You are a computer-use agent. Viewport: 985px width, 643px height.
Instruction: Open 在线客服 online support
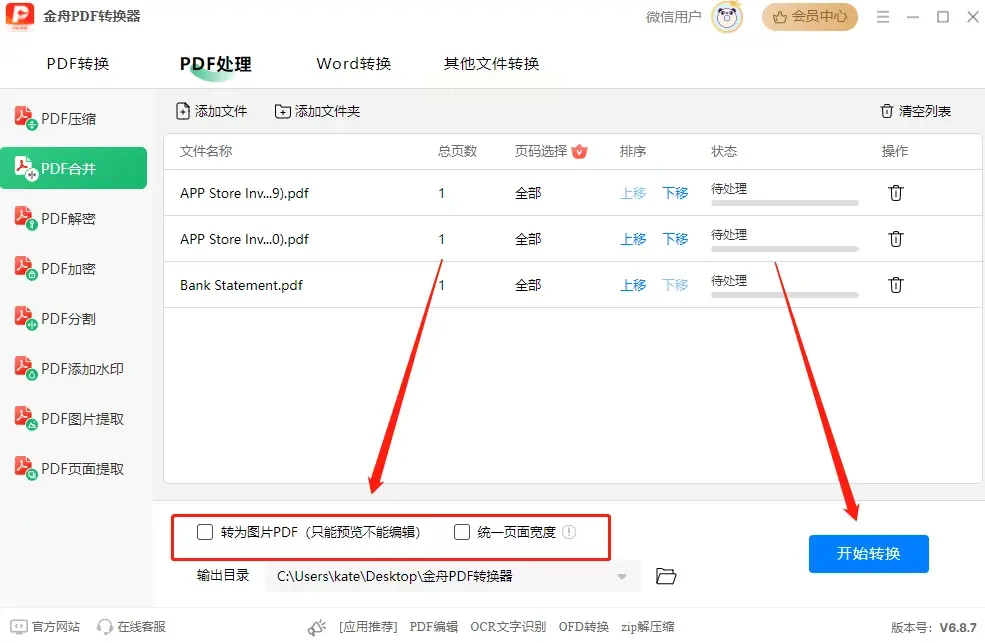(x=131, y=627)
